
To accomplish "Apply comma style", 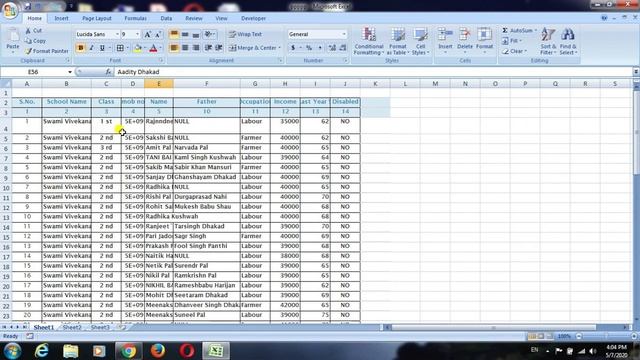I will tap(320, 48).
